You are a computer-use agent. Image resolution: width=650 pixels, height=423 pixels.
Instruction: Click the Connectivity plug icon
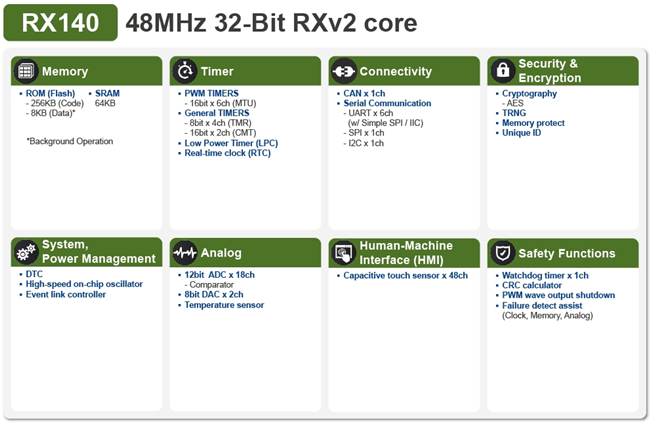coord(343,72)
